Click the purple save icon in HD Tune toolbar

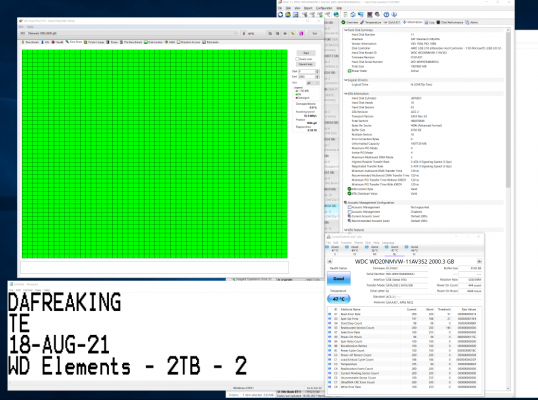[301, 34]
